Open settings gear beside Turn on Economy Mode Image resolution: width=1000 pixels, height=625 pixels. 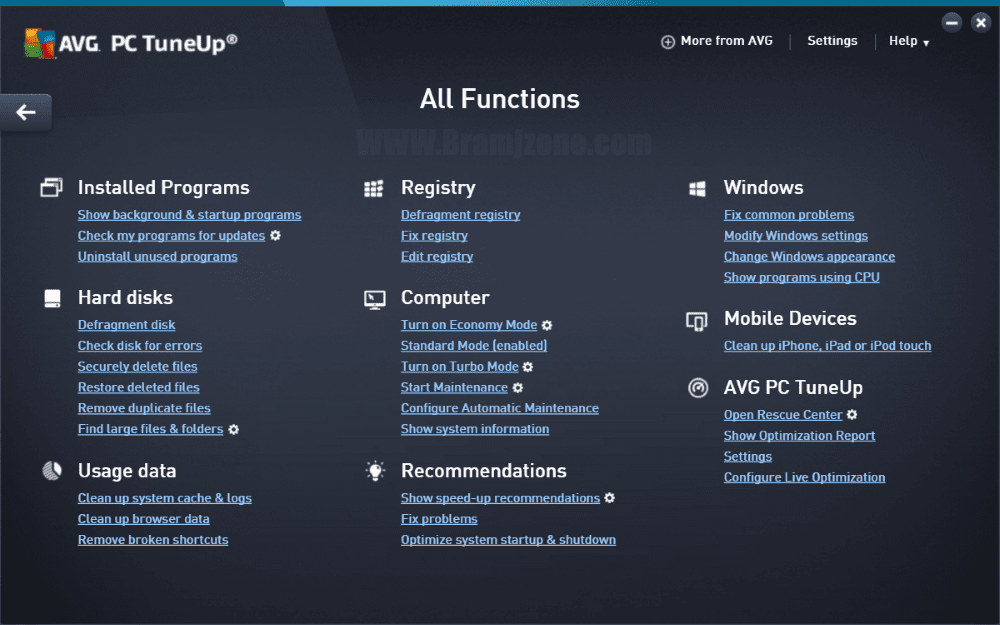coord(547,325)
